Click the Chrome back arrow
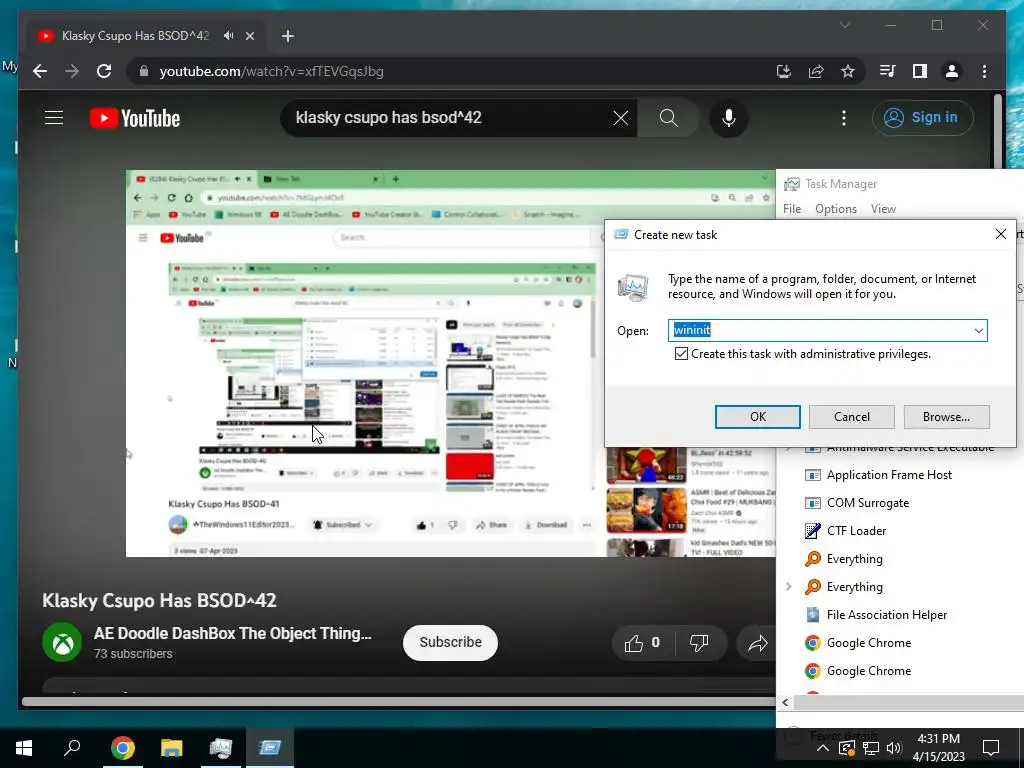This screenshot has width=1024, height=768. [x=40, y=71]
